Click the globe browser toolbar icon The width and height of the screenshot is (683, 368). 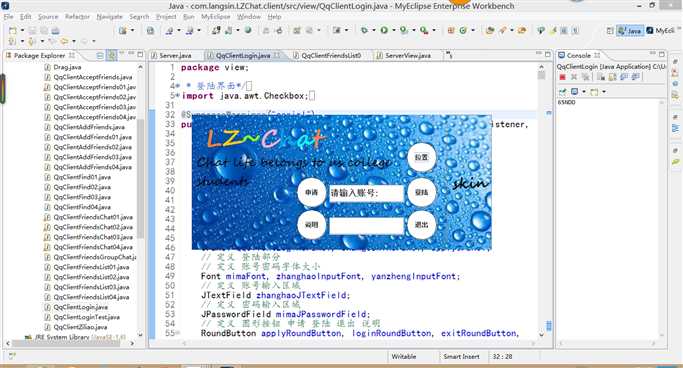(x=248, y=30)
